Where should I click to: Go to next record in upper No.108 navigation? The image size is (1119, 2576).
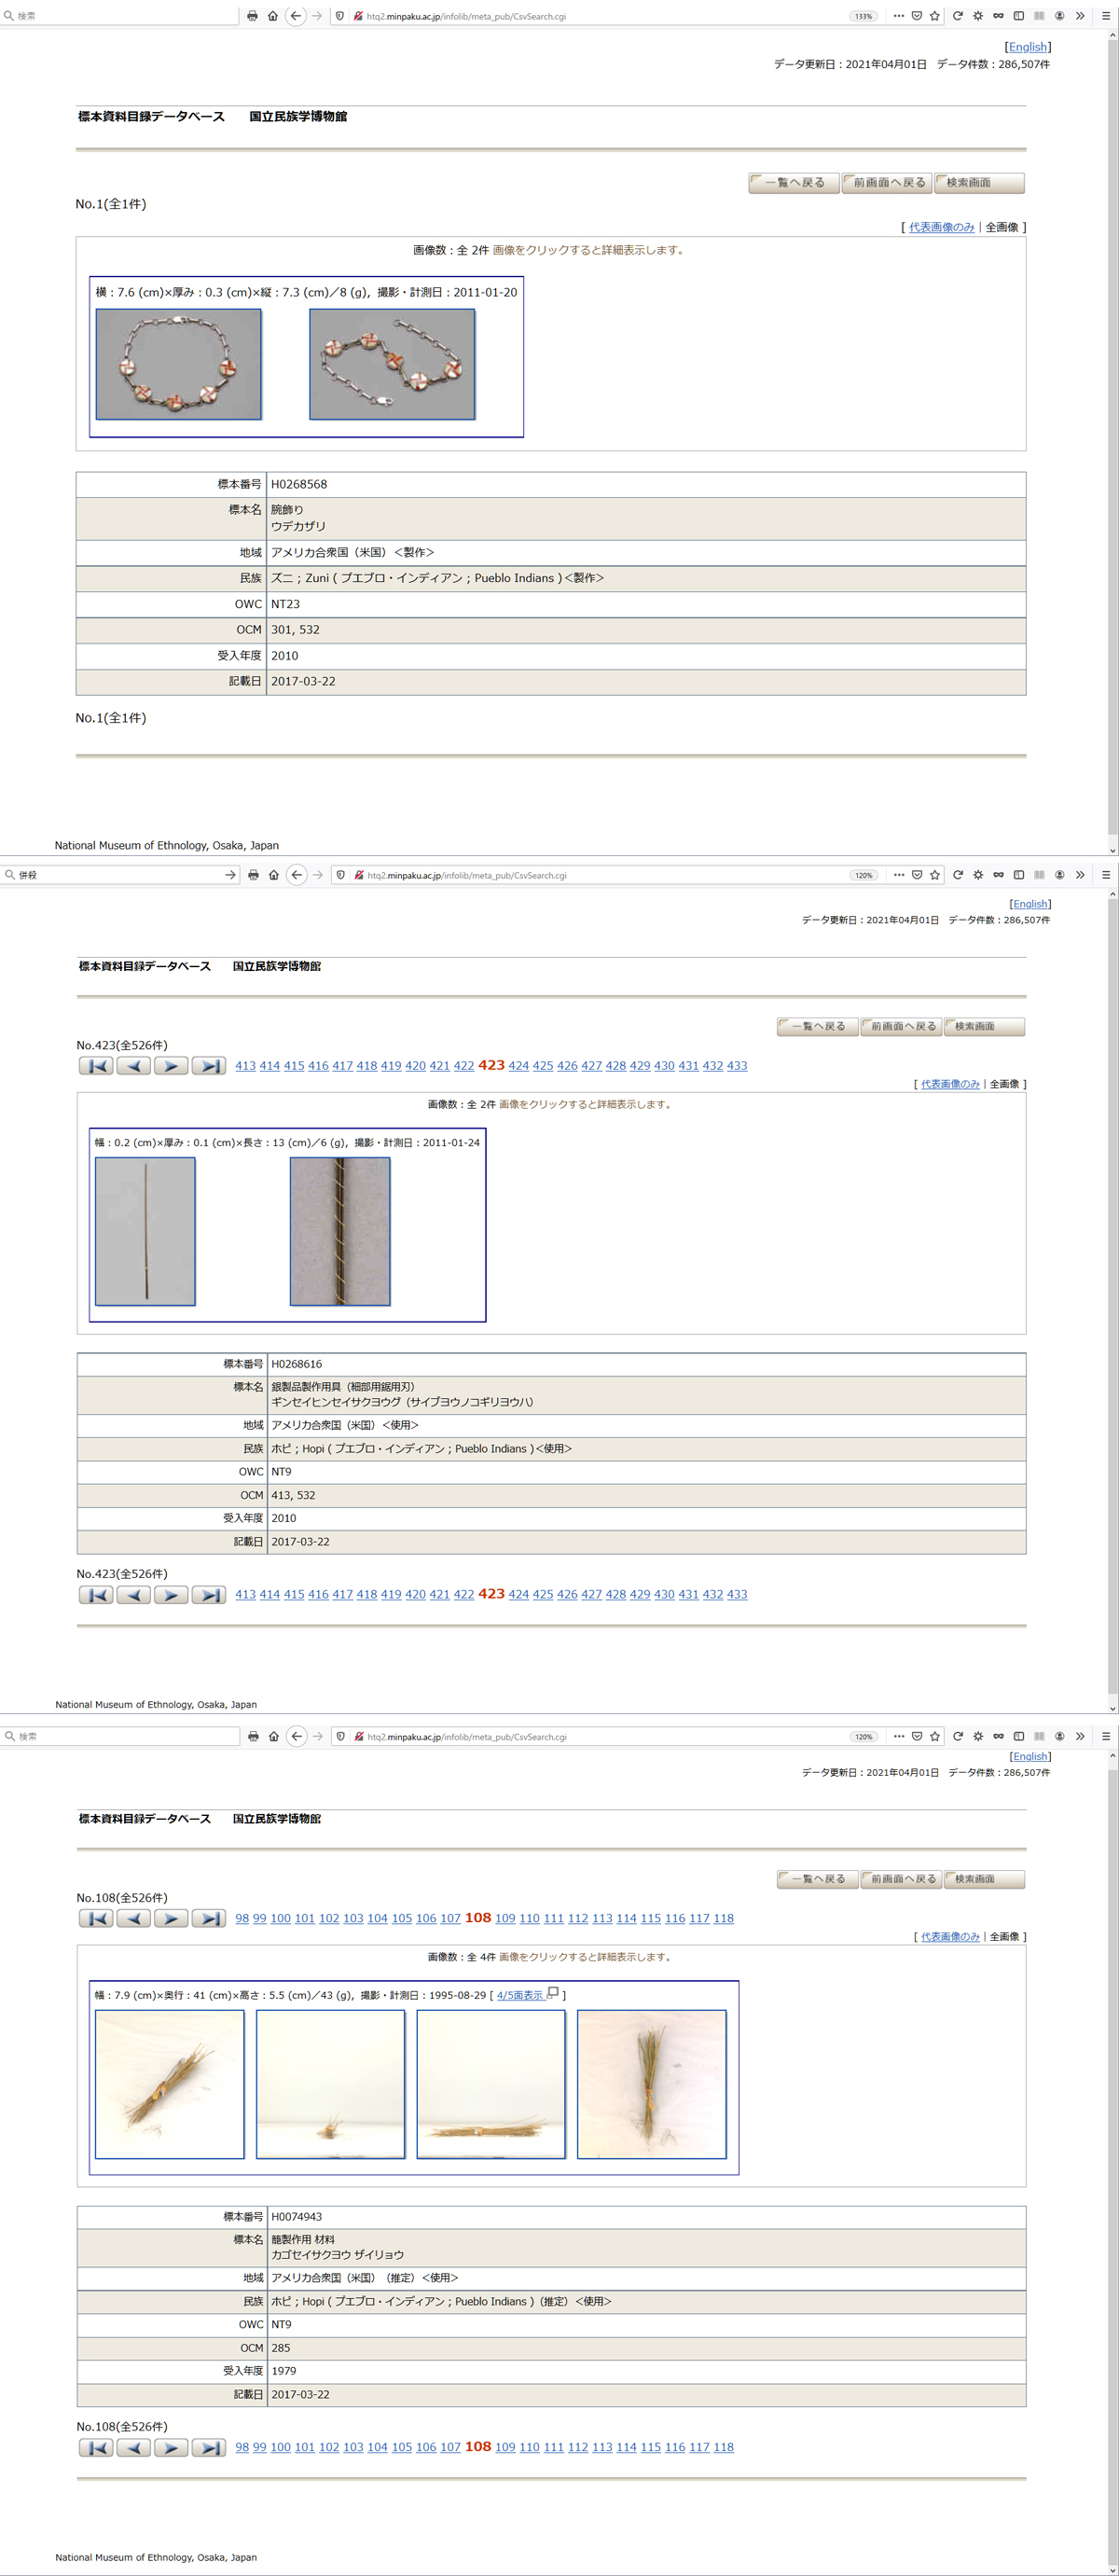click(x=171, y=1918)
